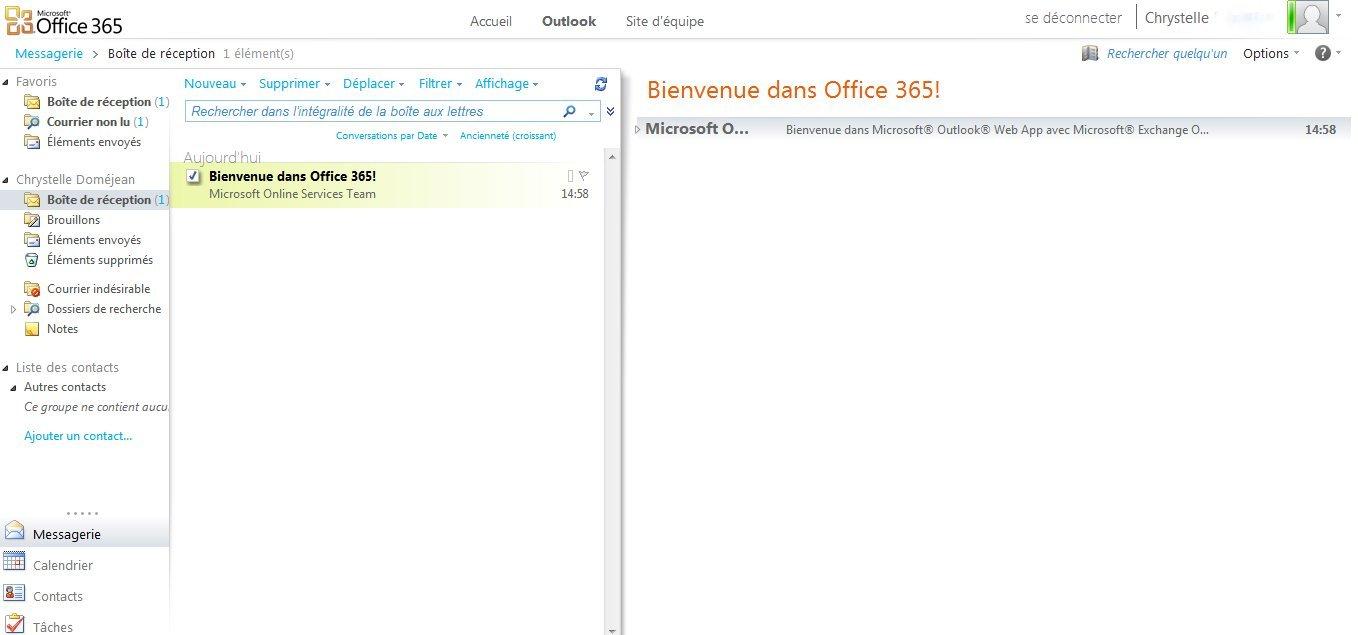
Task: Click the Messagerie breadcrumb link
Action: (x=49, y=53)
